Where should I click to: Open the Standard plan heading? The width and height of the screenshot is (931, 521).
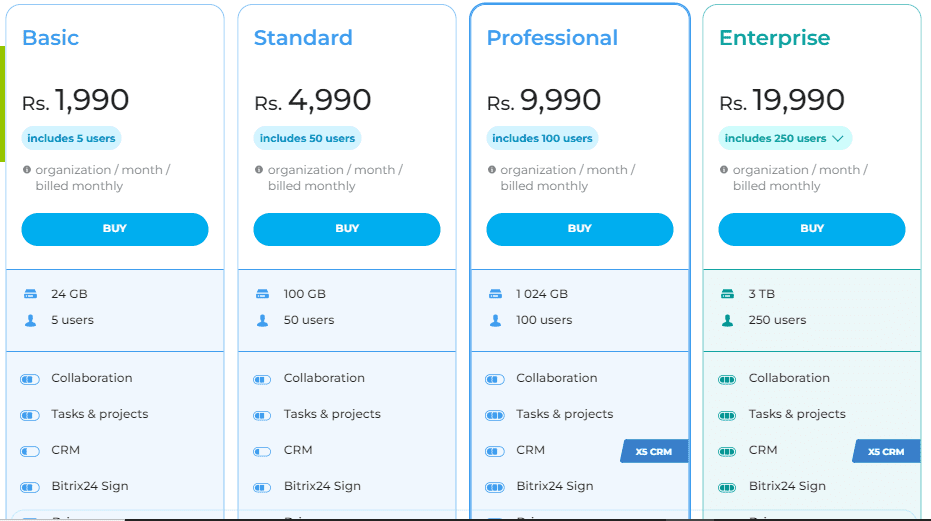click(303, 38)
